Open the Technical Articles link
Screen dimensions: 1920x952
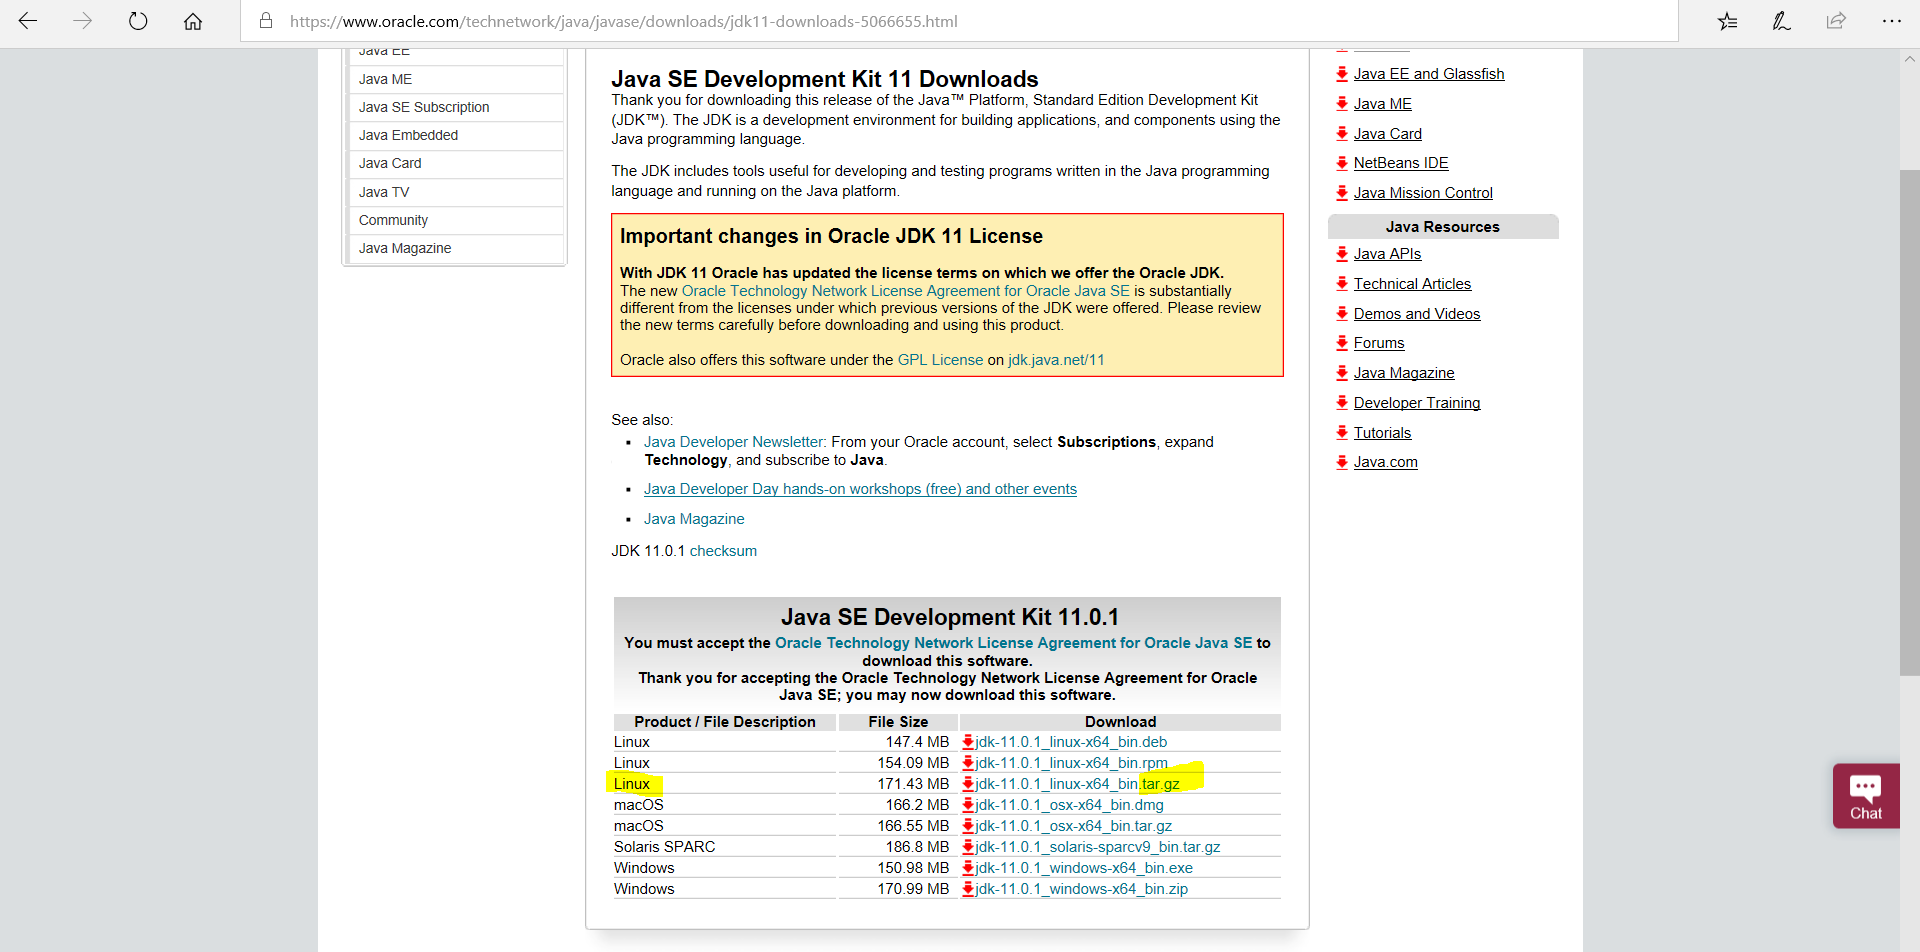tap(1412, 284)
